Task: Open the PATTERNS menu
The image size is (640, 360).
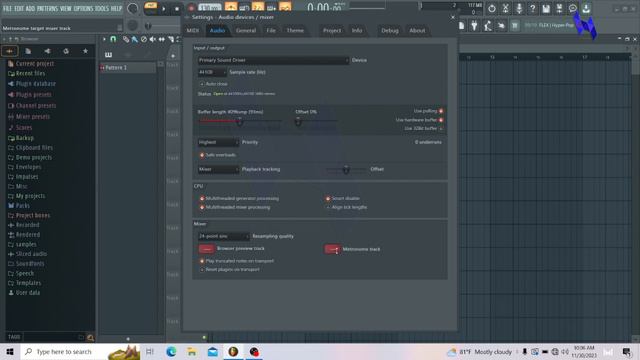Action: click(47, 9)
